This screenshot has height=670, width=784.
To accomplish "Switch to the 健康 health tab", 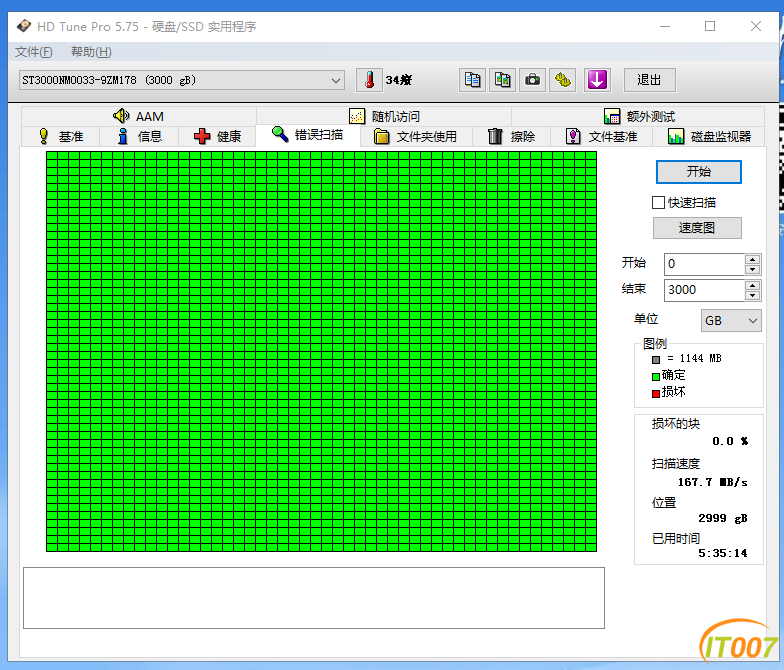I will point(217,136).
